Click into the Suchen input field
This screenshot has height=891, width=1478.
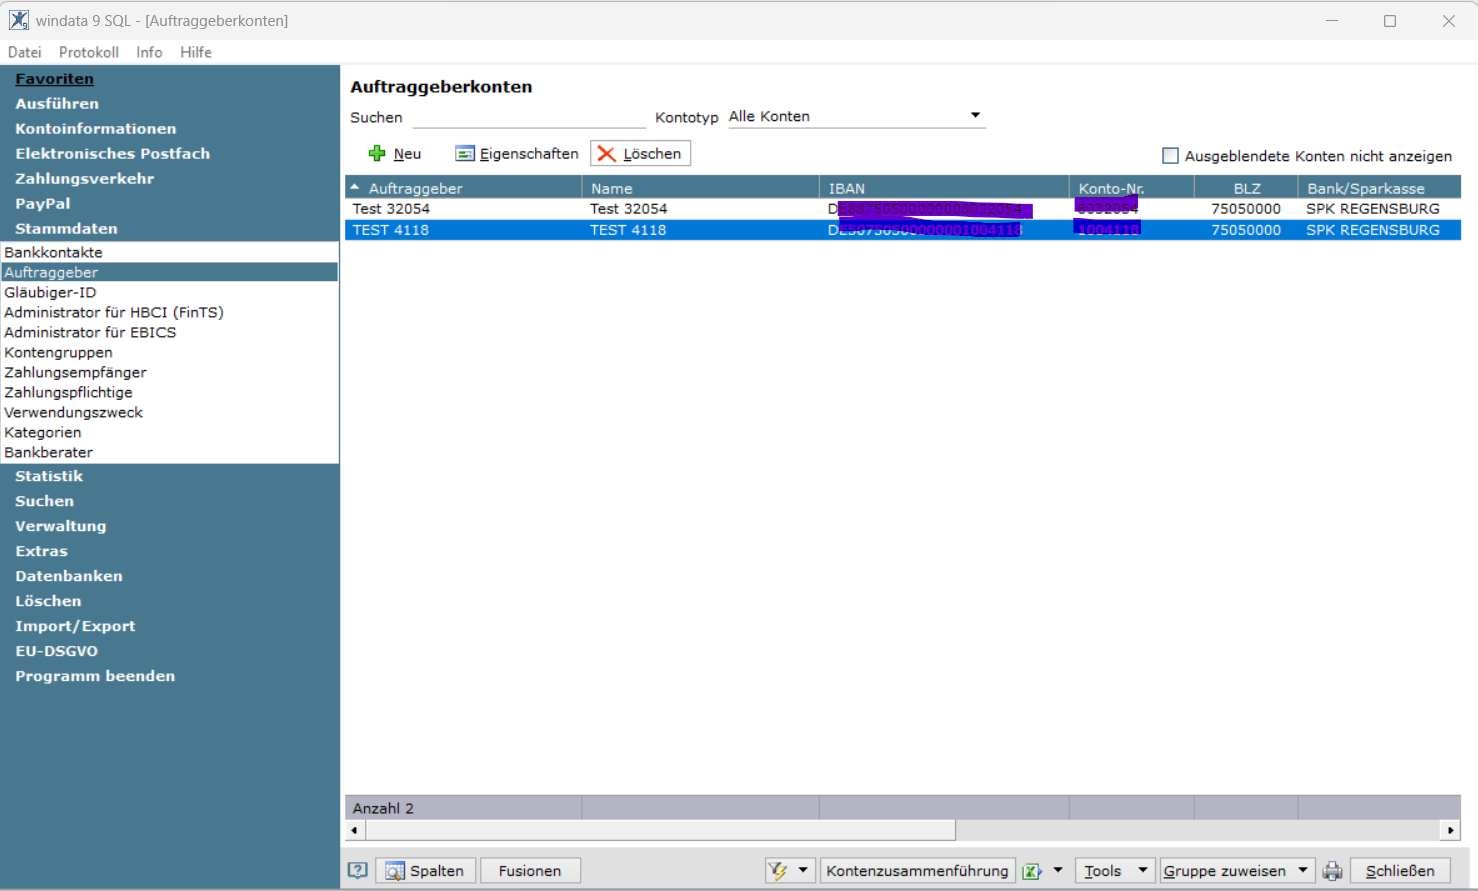(x=529, y=117)
